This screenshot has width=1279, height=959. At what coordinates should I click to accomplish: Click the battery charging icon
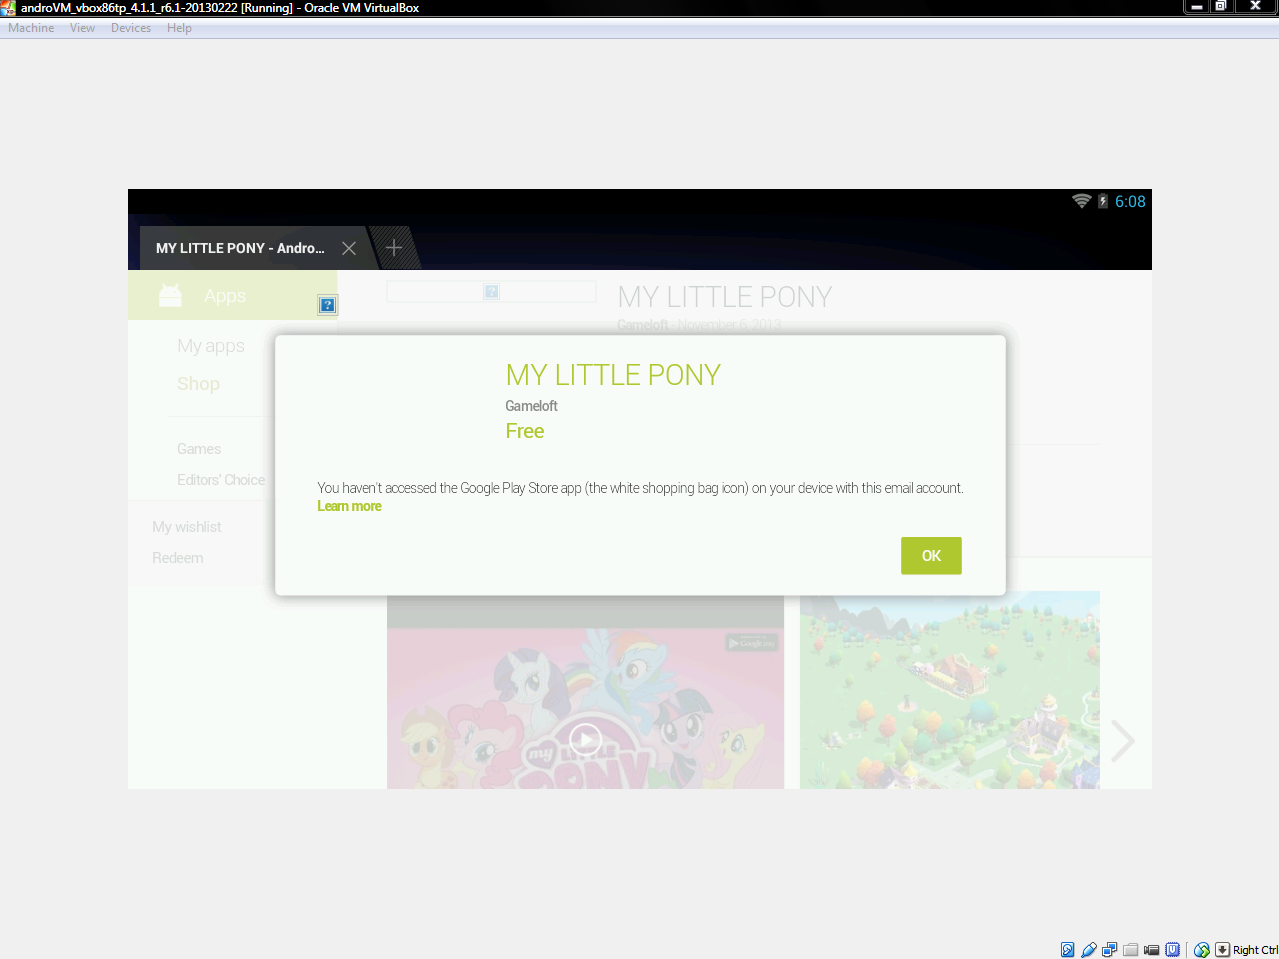pyautogui.click(x=1103, y=201)
